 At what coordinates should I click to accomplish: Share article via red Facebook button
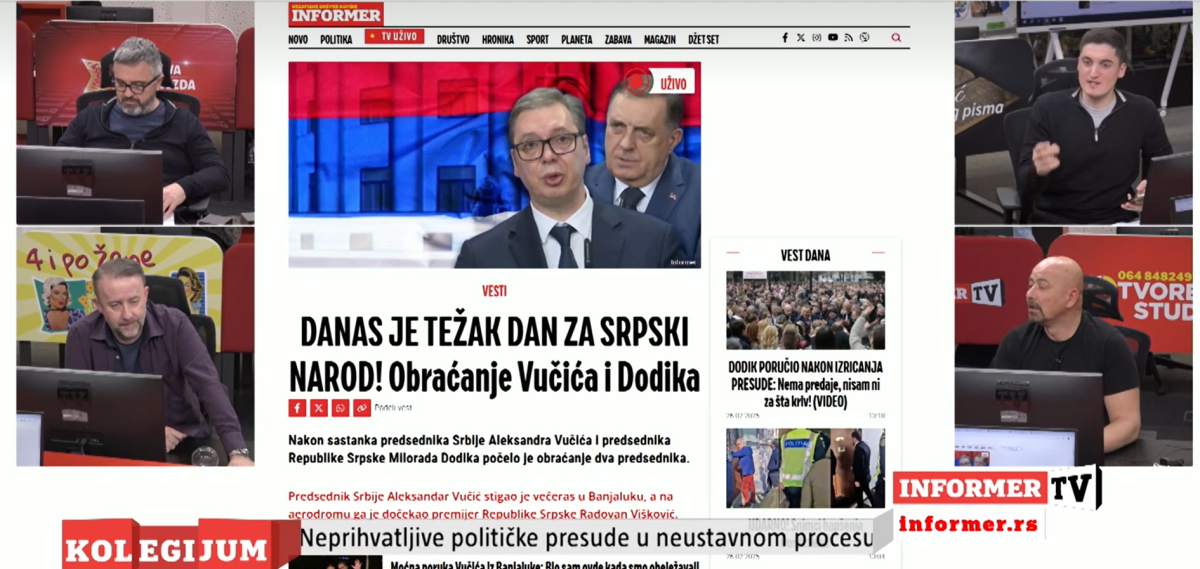(297, 408)
